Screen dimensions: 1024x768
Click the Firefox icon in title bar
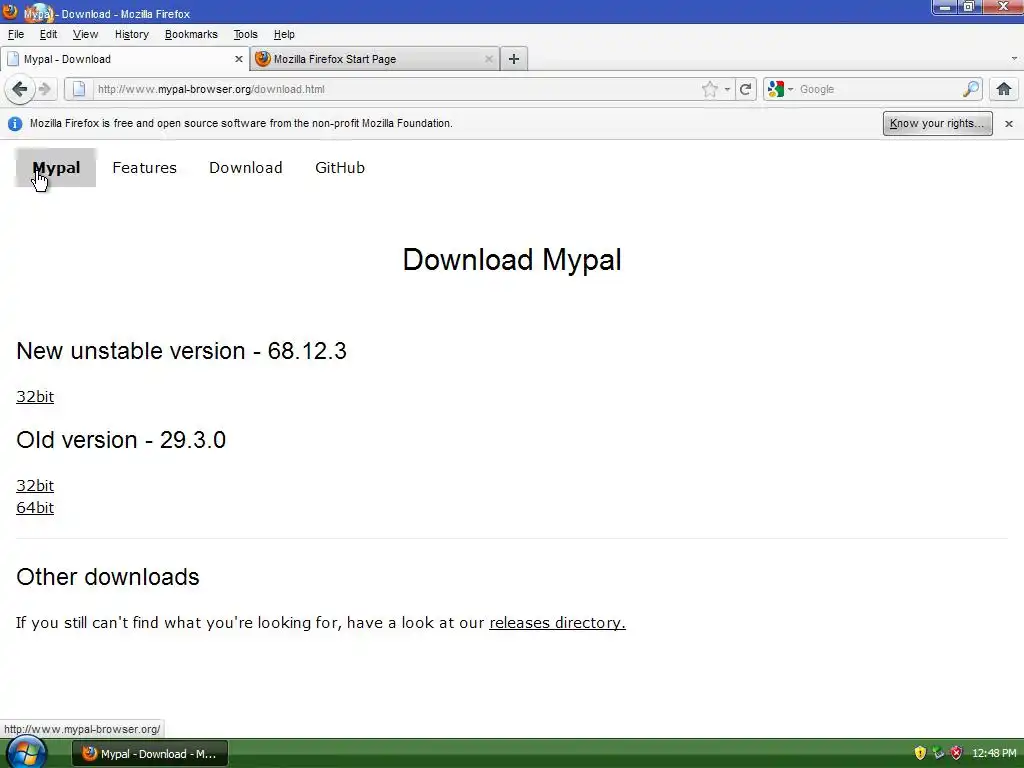click(x=9, y=12)
